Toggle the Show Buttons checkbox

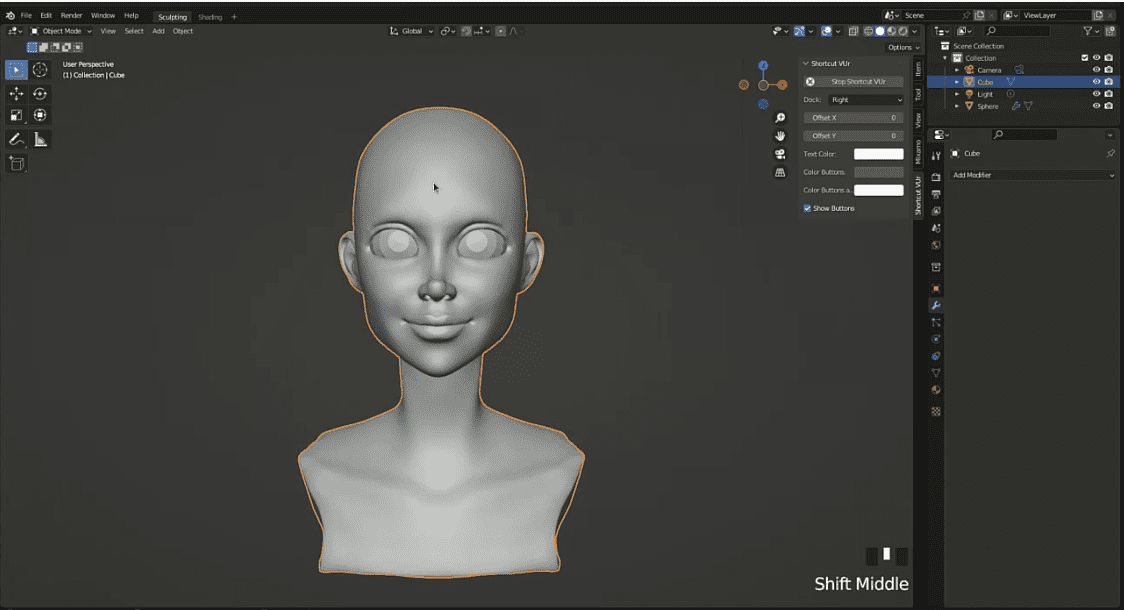tap(807, 208)
